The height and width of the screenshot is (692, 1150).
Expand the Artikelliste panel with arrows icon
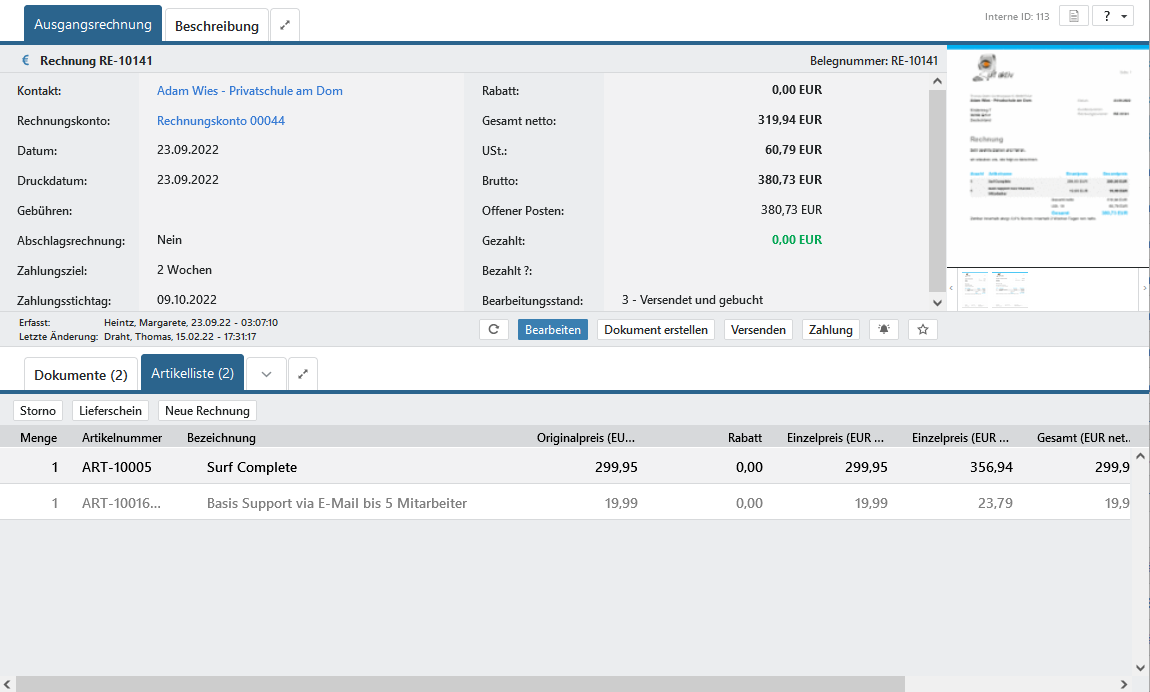coord(303,374)
